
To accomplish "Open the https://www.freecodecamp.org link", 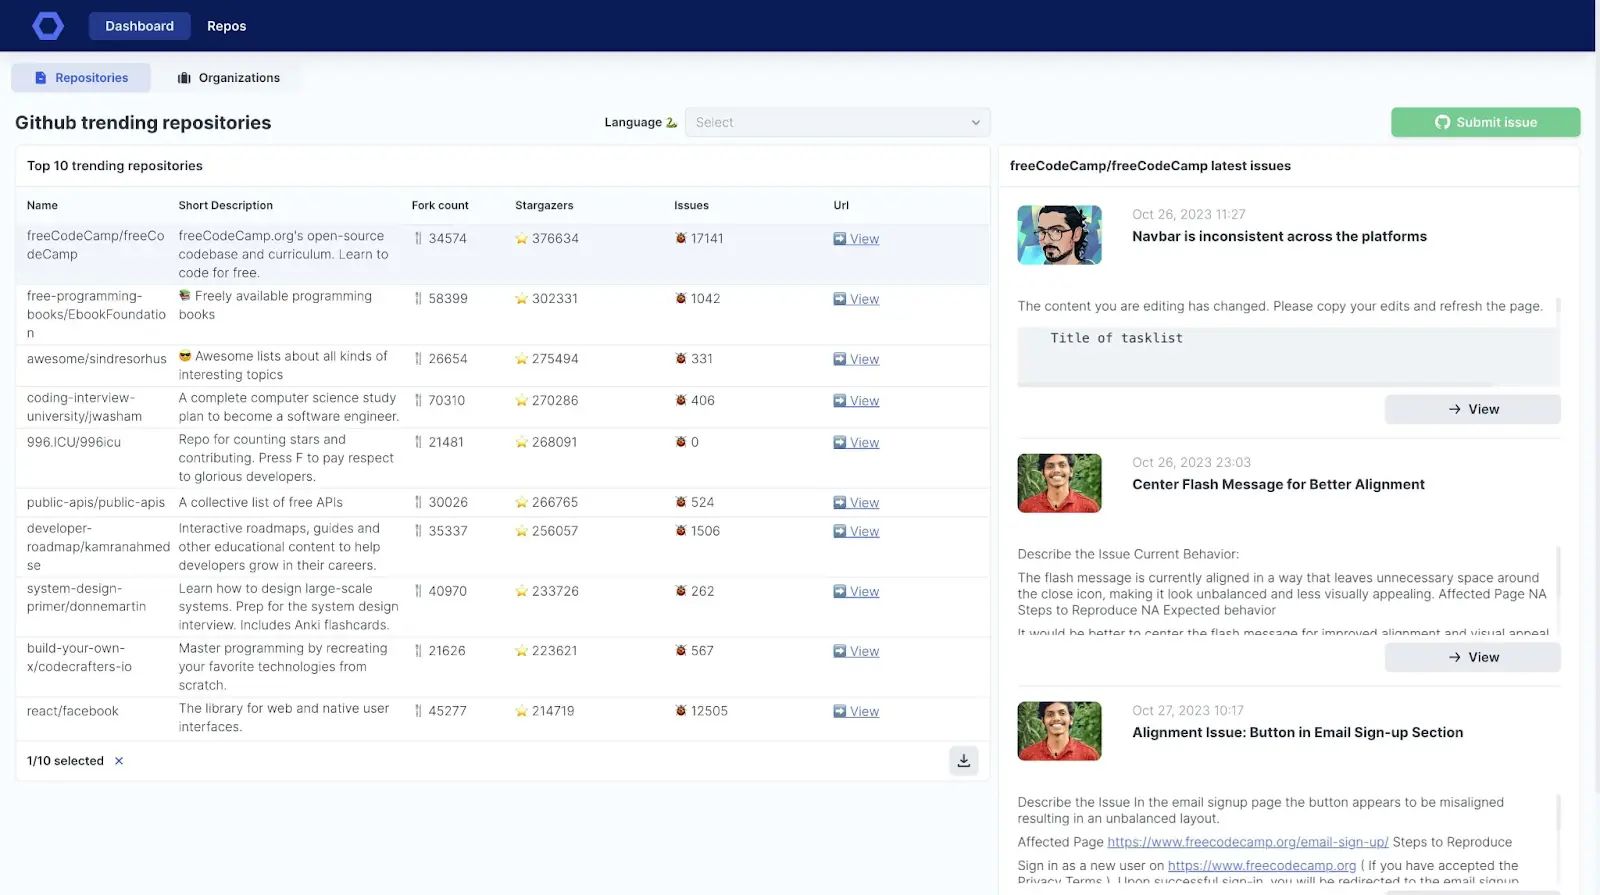I will pyautogui.click(x=1262, y=866).
